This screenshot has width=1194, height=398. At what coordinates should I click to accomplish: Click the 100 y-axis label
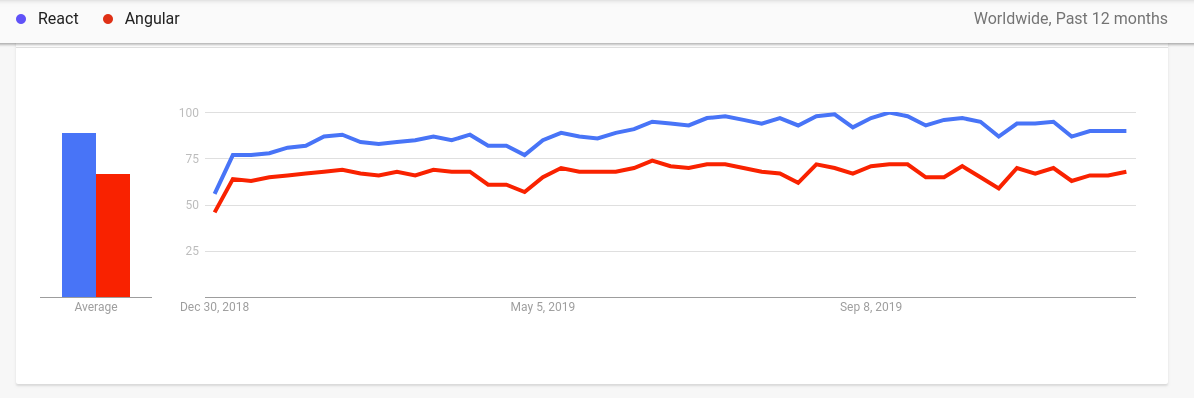pyautogui.click(x=189, y=113)
